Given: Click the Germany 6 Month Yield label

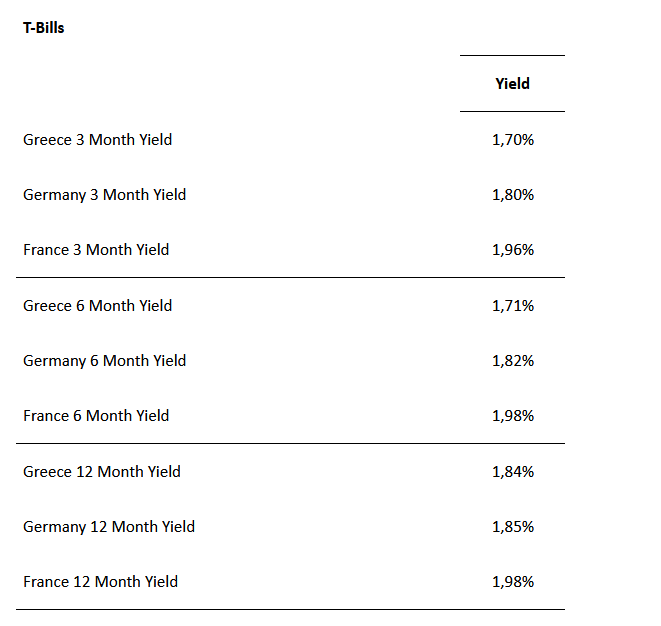Looking at the screenshot, I should (x=104, y=361).
